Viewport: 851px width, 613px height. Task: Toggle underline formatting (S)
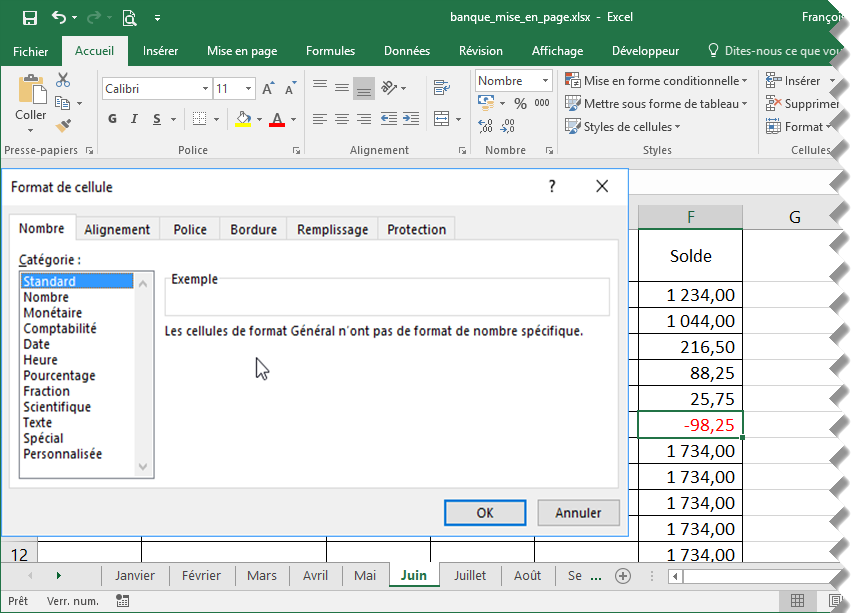pyautogui.click(x=158, y=120)
